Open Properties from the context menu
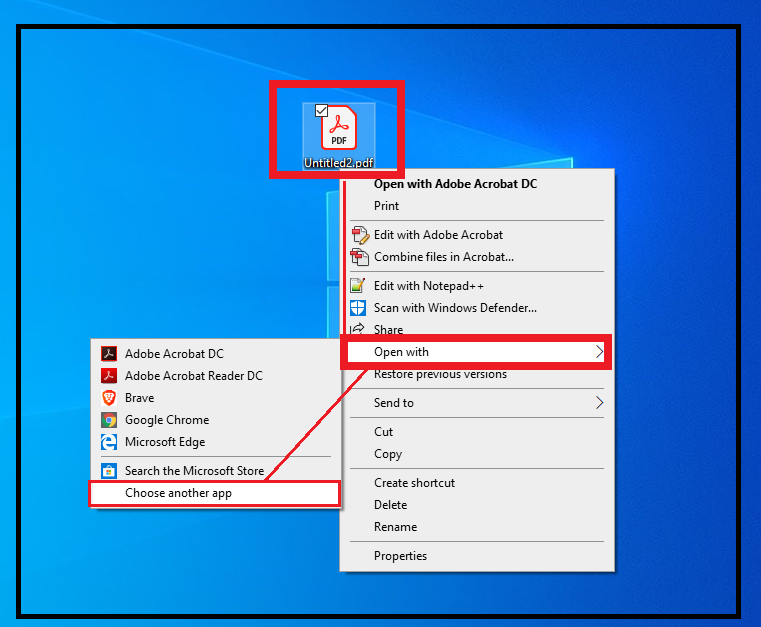This screenshot has width=761, height=627. (400, 556)
